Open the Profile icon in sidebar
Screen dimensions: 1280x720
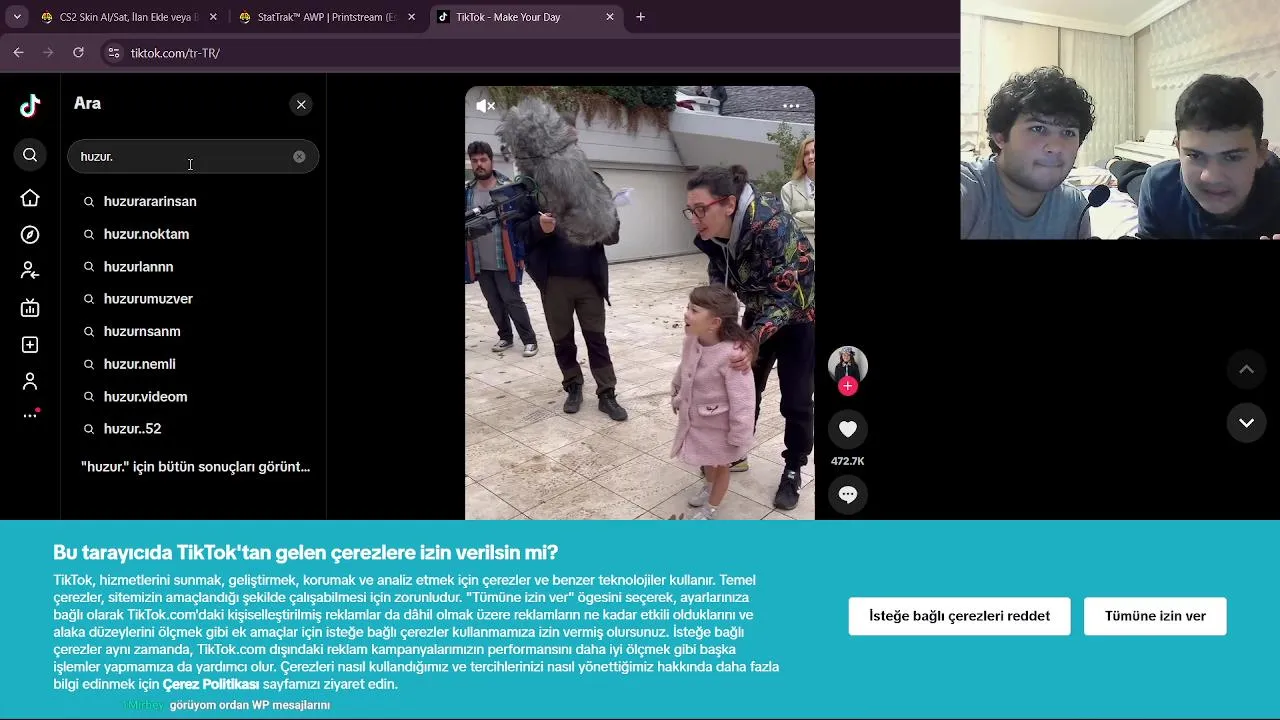pos(30,381)
